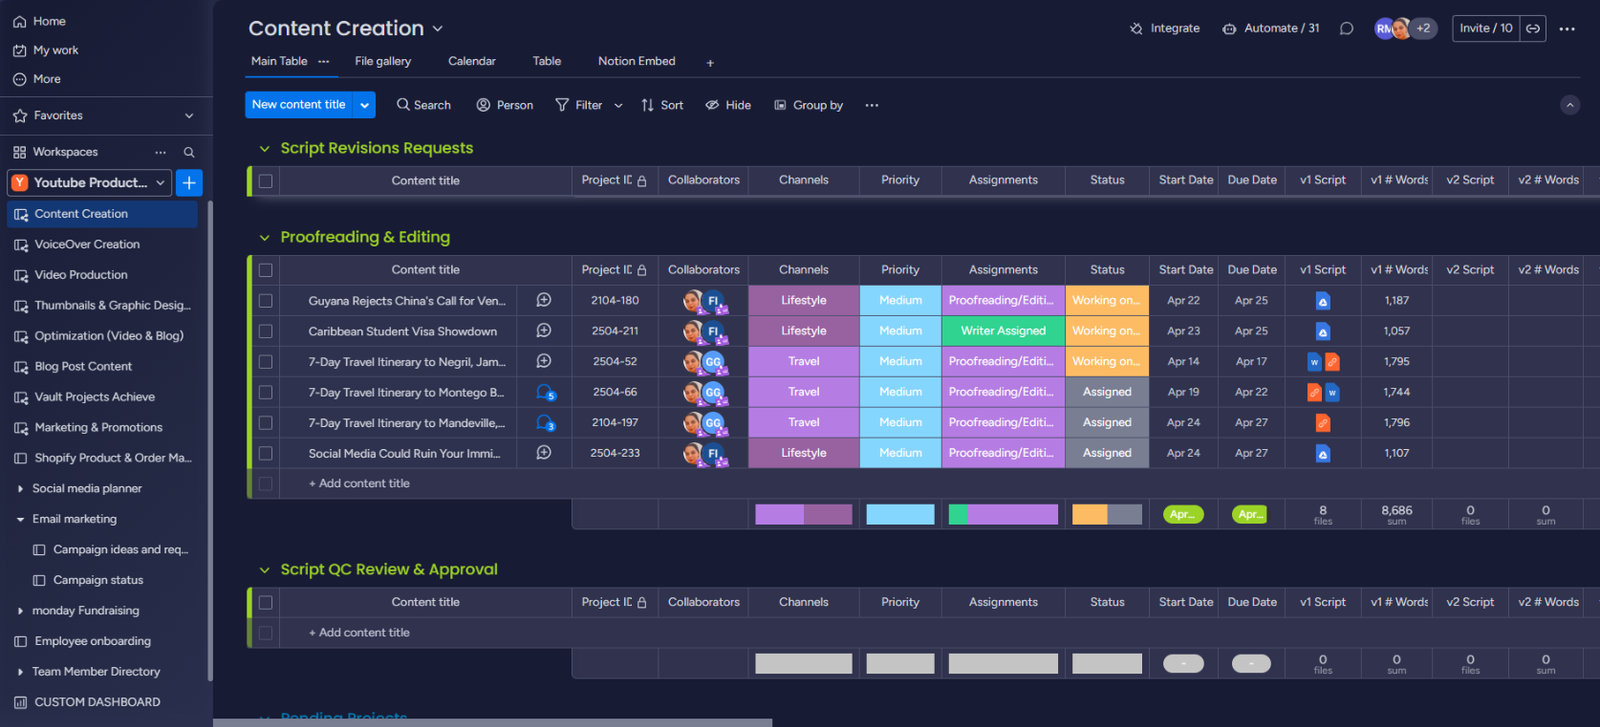
Task: Collapse the Proofreading & Editing group
Action: coord(264,238)
